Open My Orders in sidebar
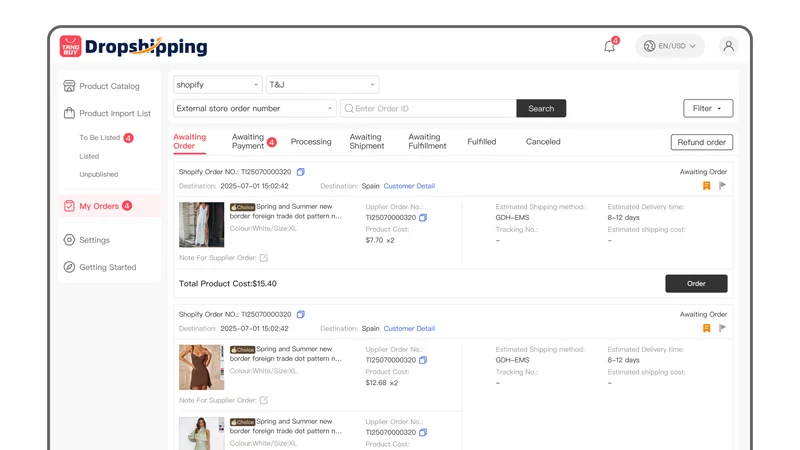Image resolution: width=800 pixels, height=450 pixels. [x=110, y=206]
